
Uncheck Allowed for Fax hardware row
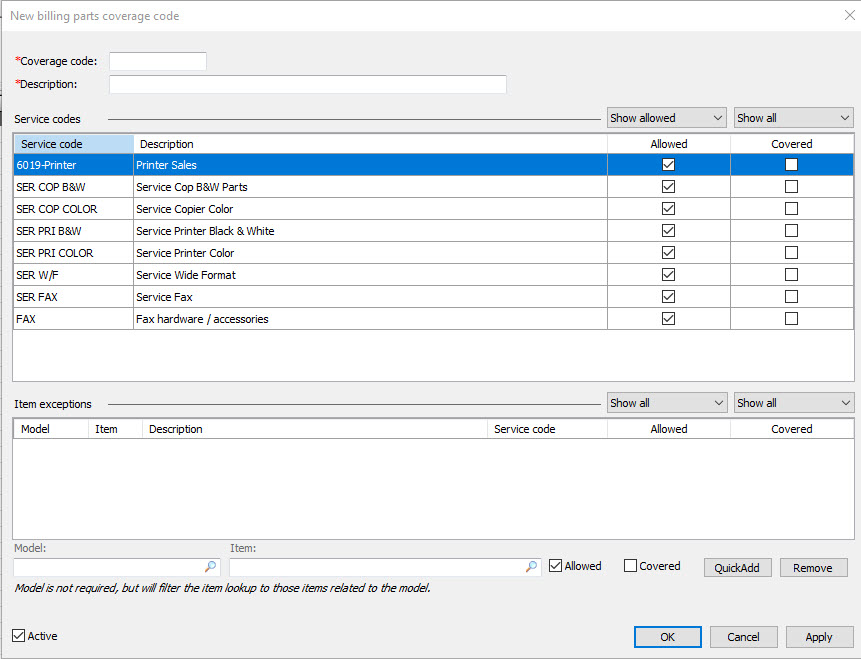[x=668, y=318]
